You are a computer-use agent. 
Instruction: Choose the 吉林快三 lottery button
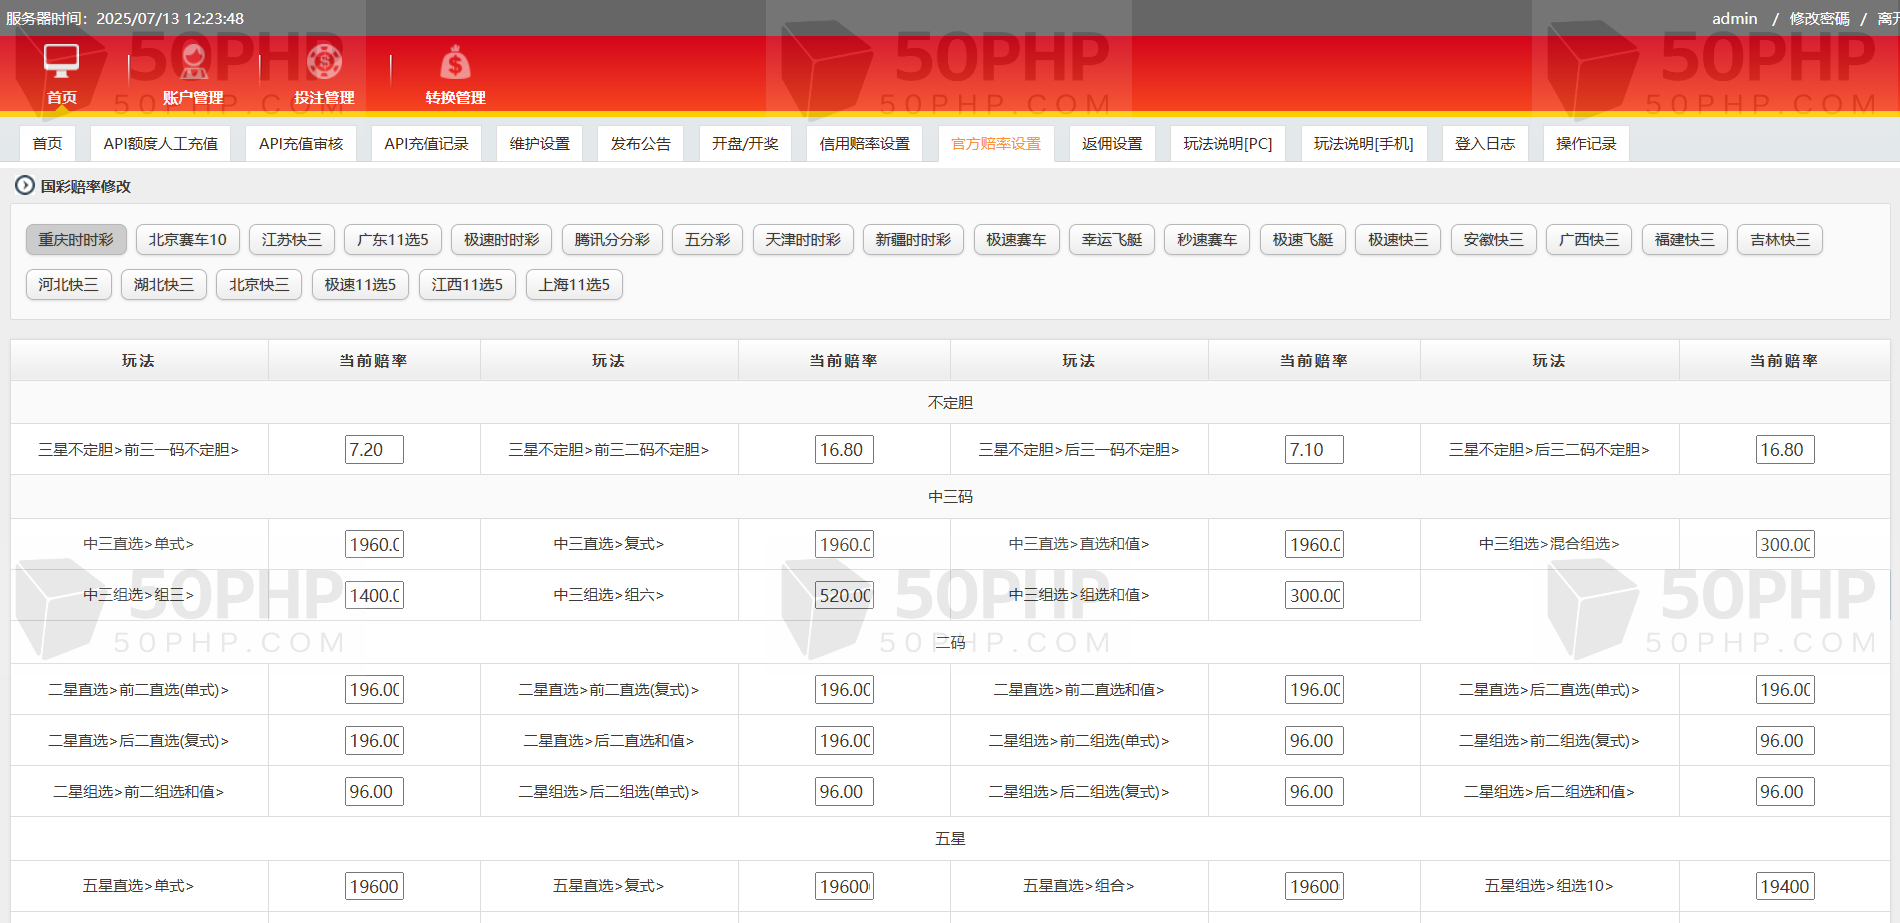click(x=1779, y=240)
